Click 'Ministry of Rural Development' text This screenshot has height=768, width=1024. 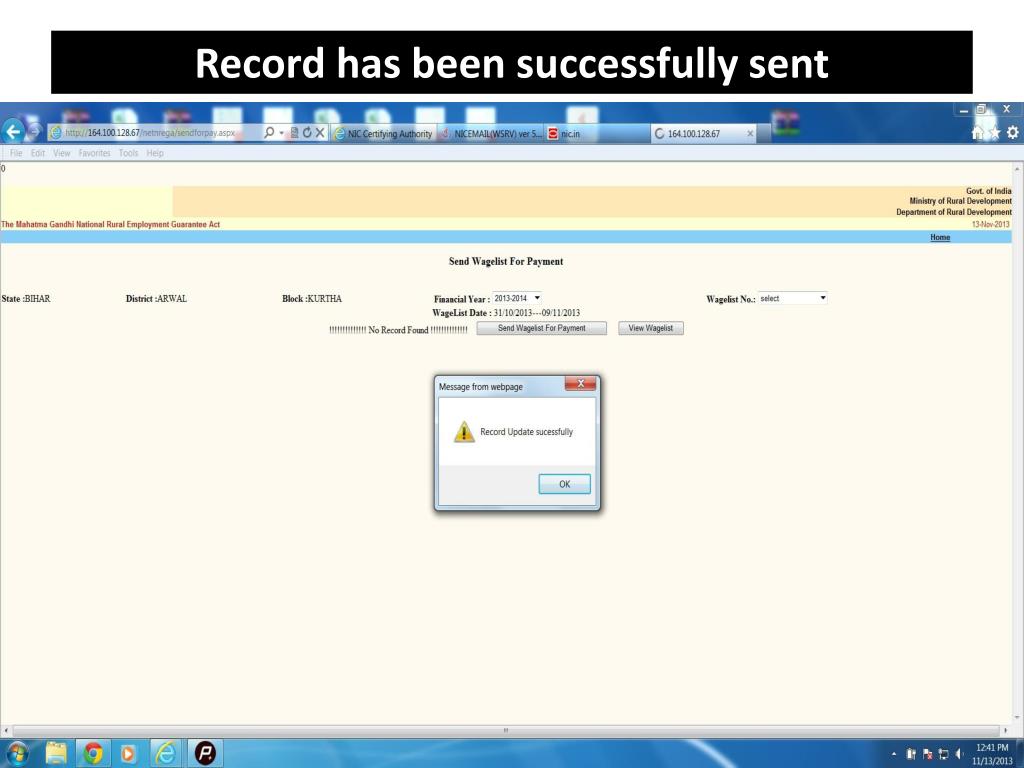[960, 201]
